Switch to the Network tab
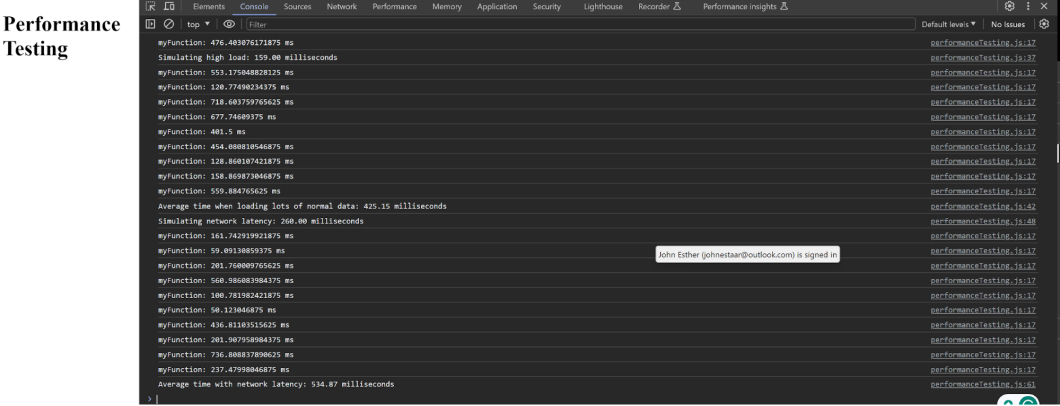Image resolution: width=1060 pixels, height=406 pixels. [341, 7]
